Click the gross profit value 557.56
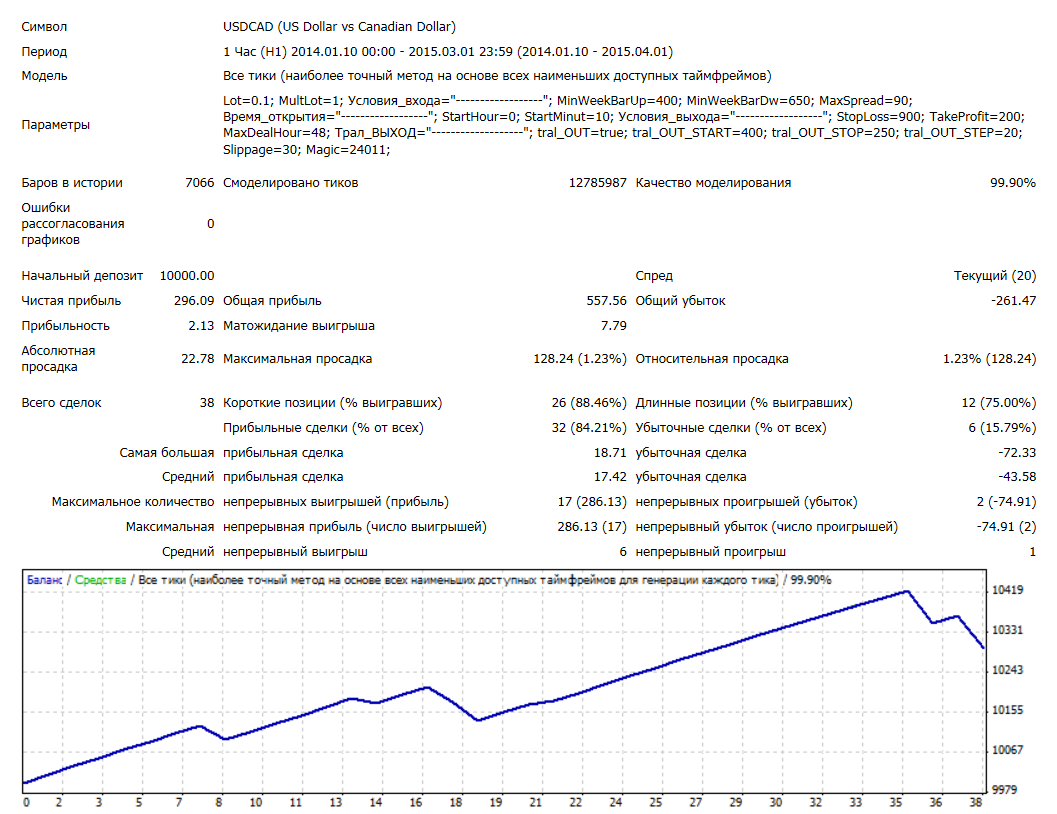Image resolution: width=1057 pixels, height=814 pixels. point(606,301)
